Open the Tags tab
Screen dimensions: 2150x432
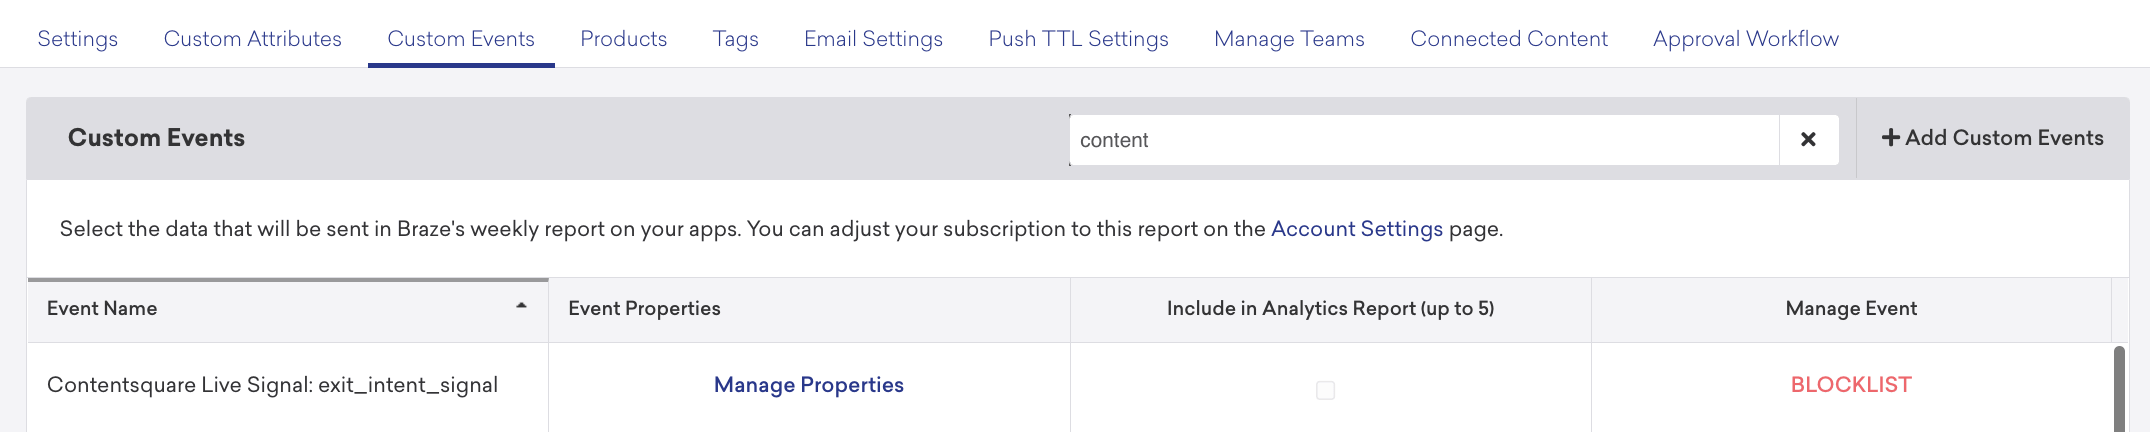(x=735, y=39)
